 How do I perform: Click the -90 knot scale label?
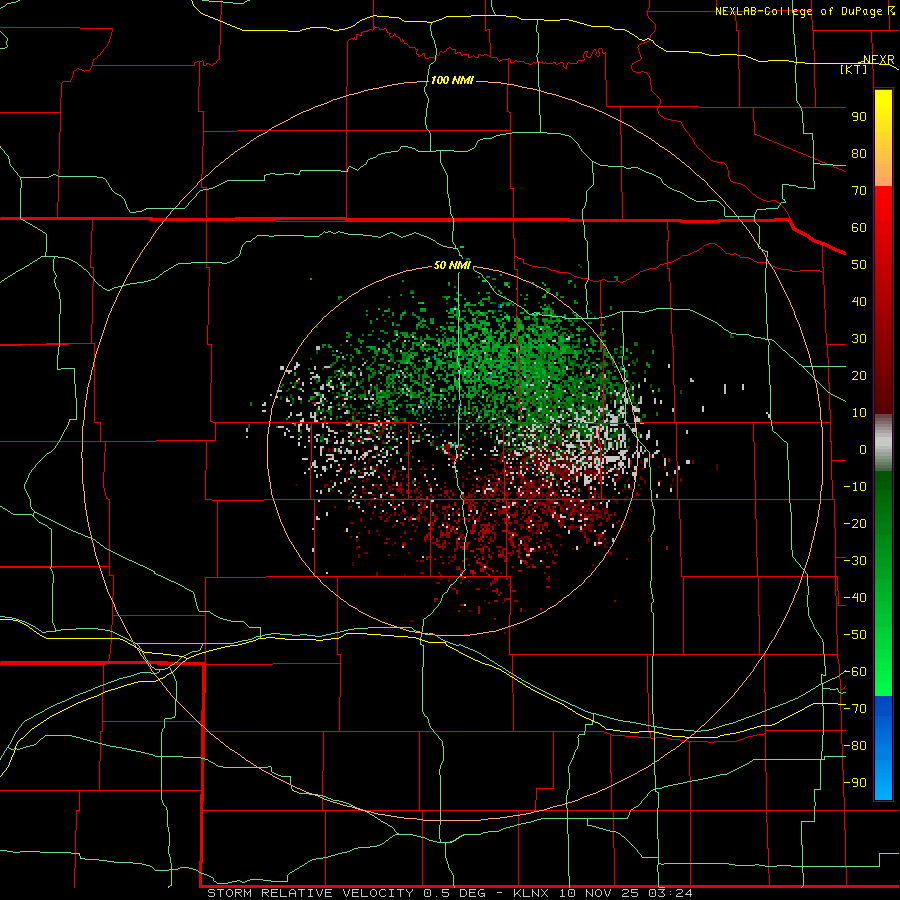855,783
